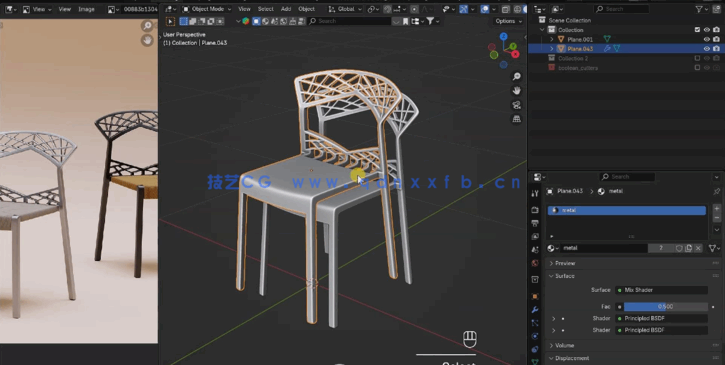Open the Select menu
Viewport: 725px width, 365px height.
(x=265, y=9)
